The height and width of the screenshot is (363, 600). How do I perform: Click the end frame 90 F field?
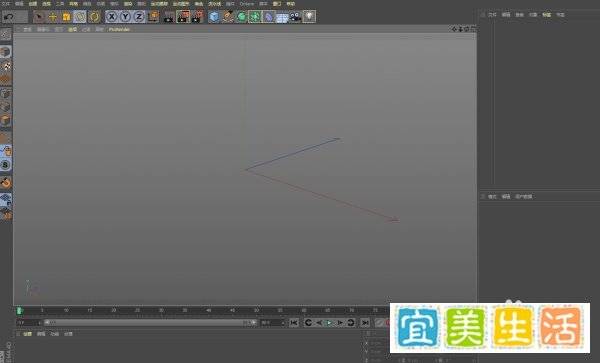pyautogui.click(x=272, y=323)
